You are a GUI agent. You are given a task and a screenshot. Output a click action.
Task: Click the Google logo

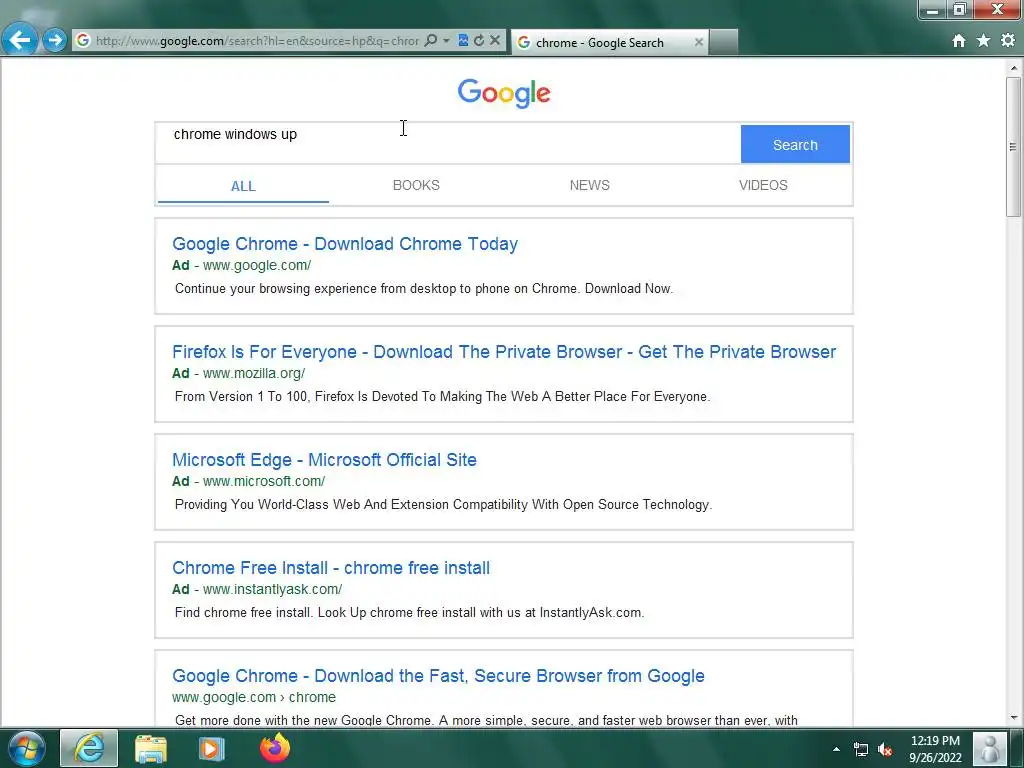(x=504, y=93)
